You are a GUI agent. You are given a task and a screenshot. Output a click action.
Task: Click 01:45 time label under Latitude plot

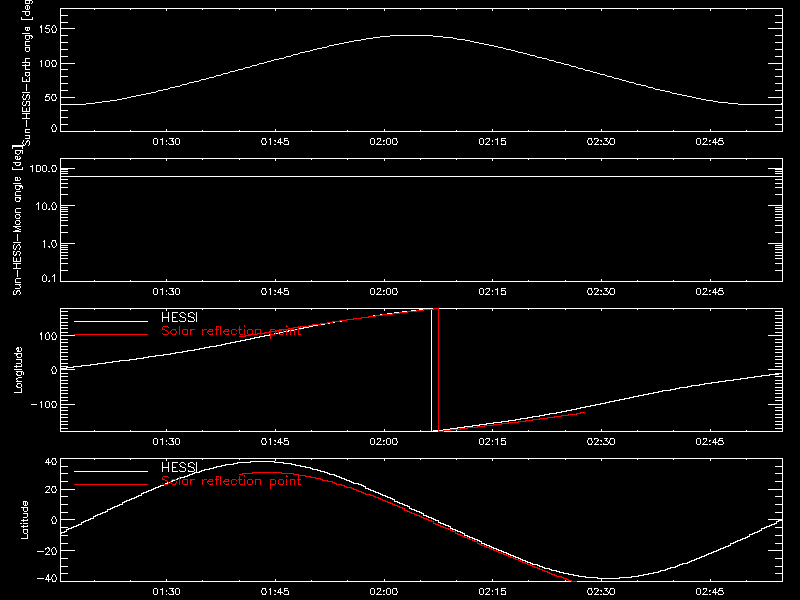(x=275, y=592)
